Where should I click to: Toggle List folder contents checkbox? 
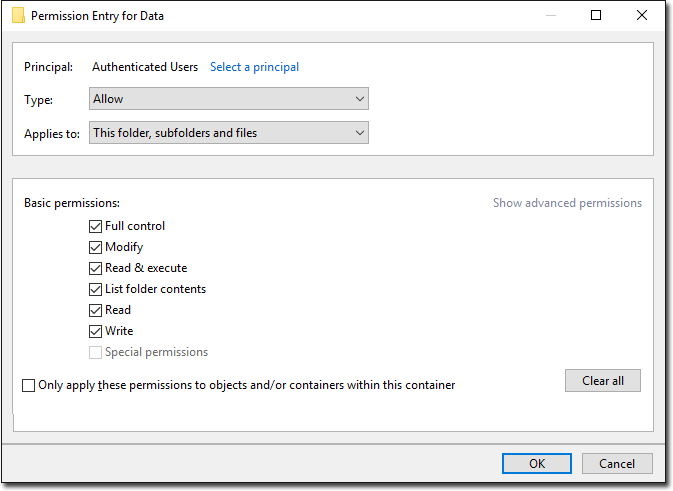(x=95, y=289)
